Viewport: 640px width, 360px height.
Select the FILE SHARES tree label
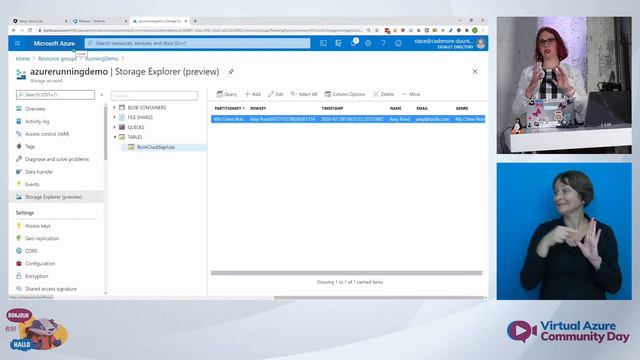coord(140,118)
